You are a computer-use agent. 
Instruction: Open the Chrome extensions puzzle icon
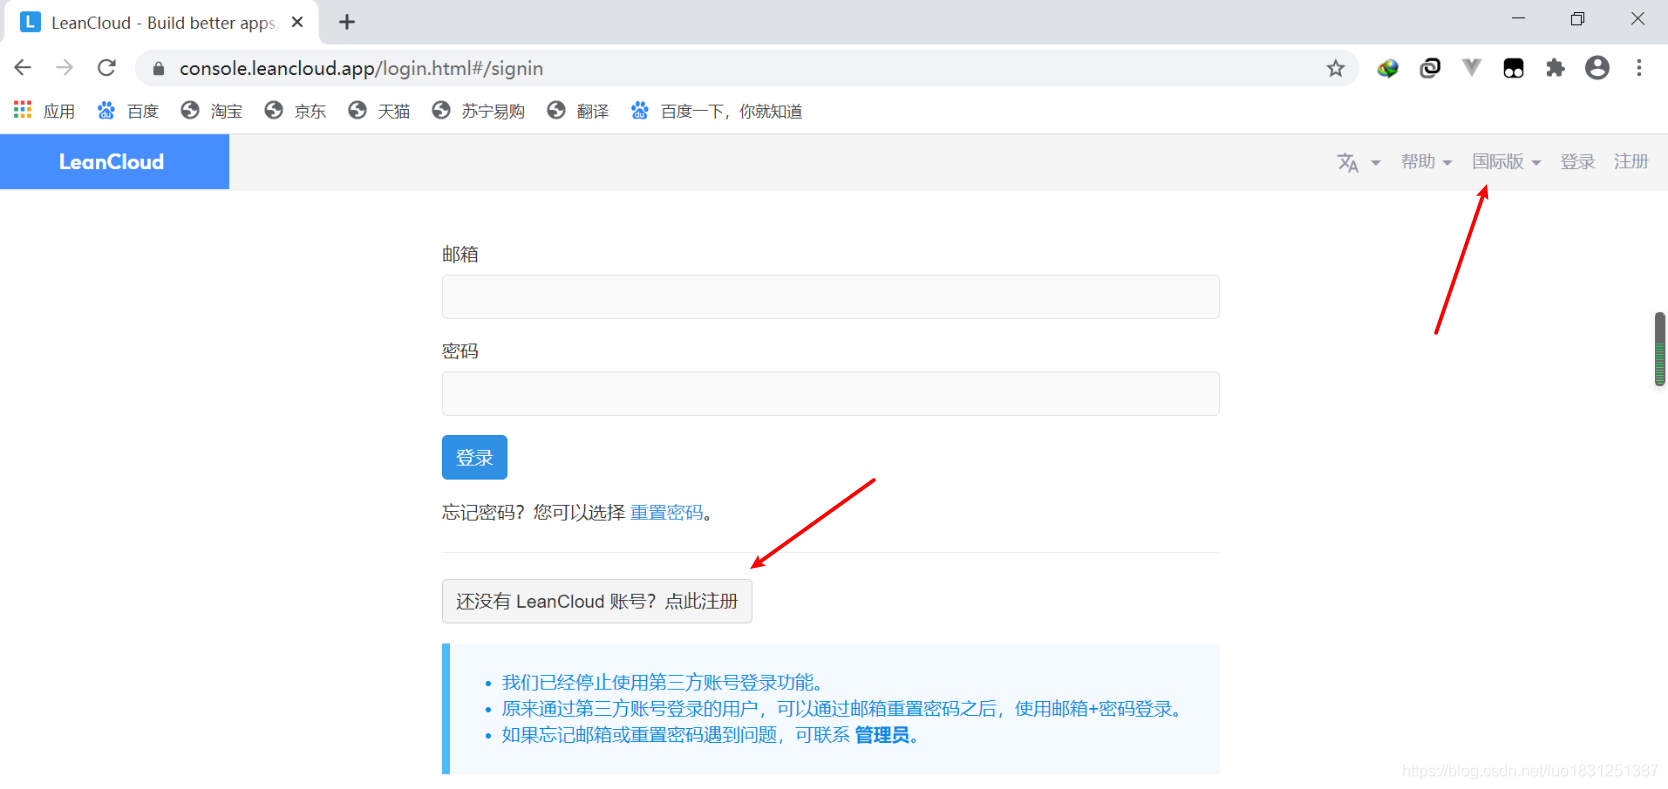[1555, 68]
